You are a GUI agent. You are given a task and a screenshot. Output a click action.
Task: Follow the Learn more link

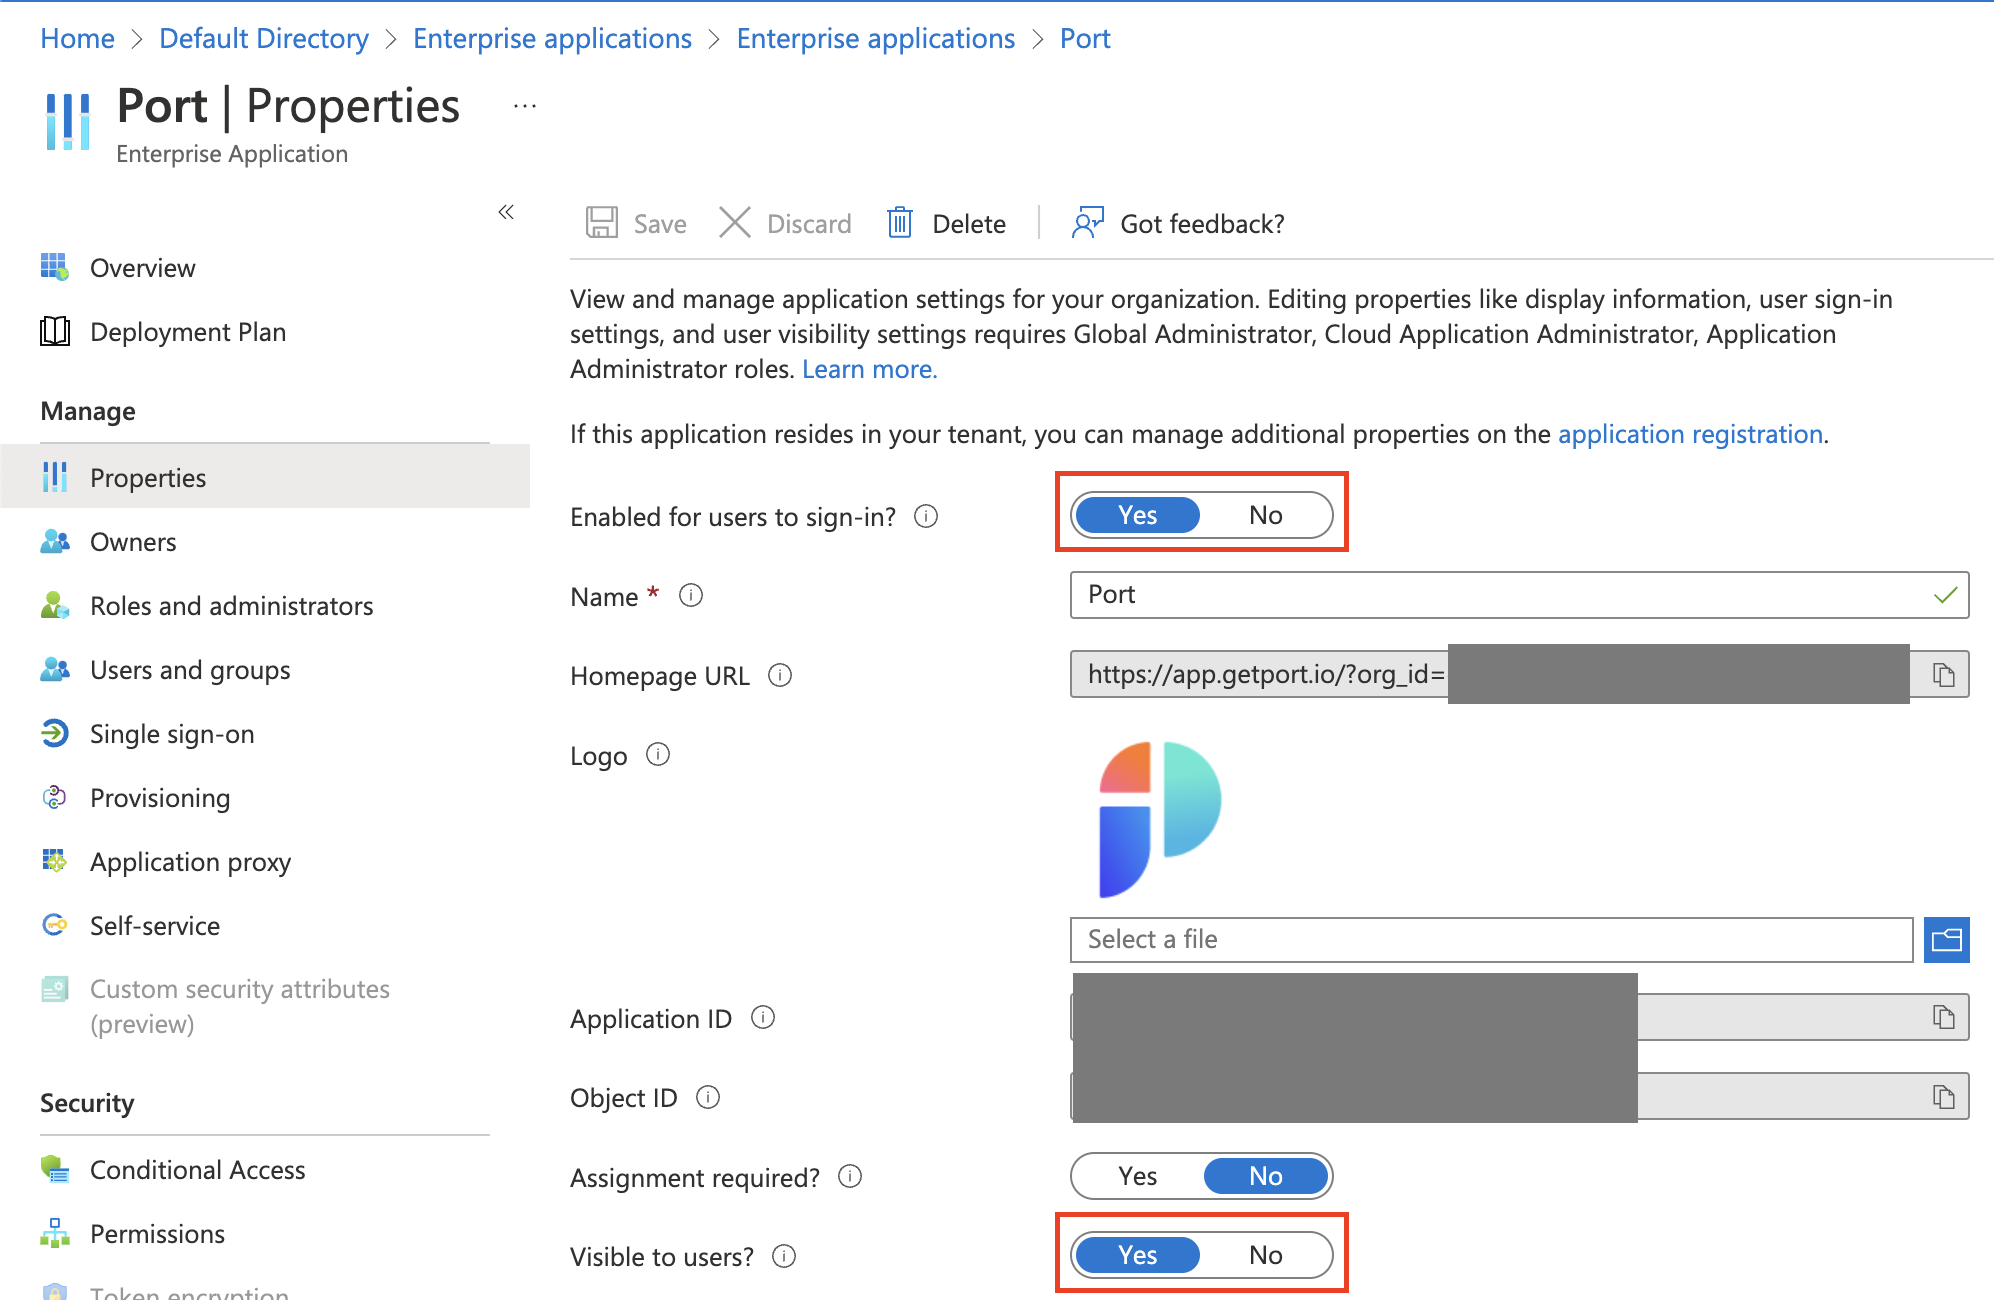click(869, 369)
